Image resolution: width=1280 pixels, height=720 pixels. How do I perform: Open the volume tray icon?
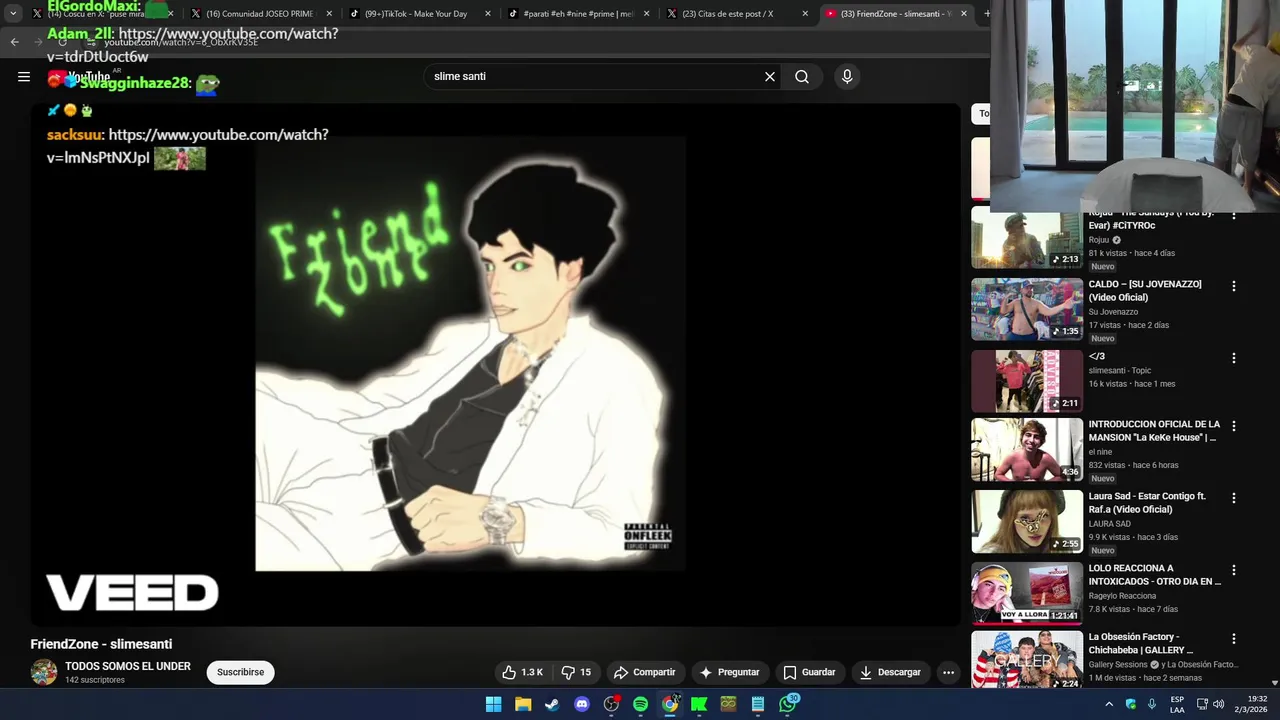click(x=1218, y=704)
